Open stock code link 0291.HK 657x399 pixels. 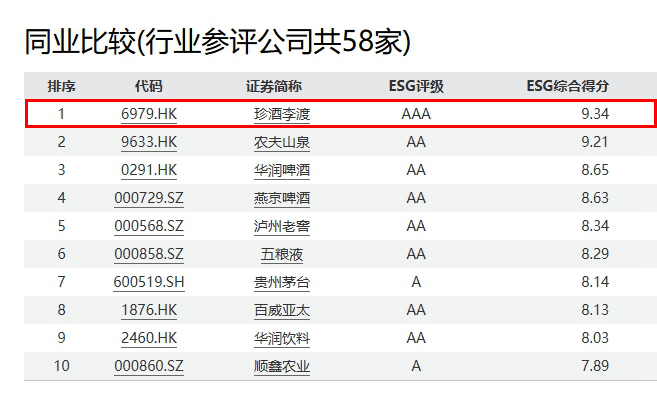[149, 170]
